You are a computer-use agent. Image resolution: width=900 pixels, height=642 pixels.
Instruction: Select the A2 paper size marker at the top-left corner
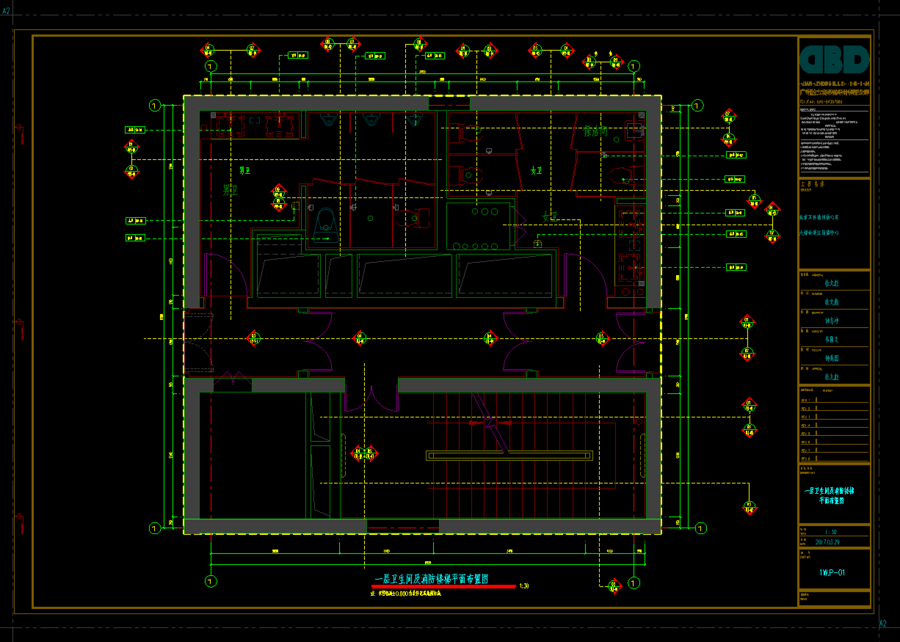6,11
